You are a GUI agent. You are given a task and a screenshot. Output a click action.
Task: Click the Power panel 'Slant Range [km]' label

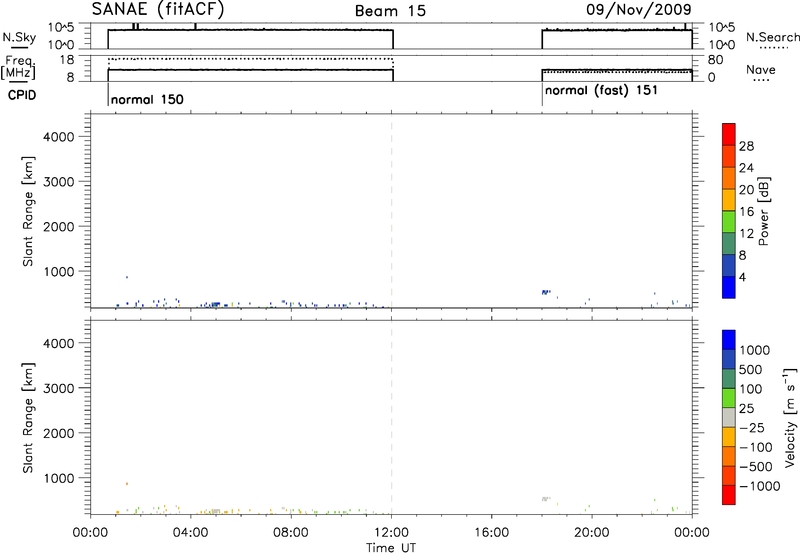tap(28, 211)
